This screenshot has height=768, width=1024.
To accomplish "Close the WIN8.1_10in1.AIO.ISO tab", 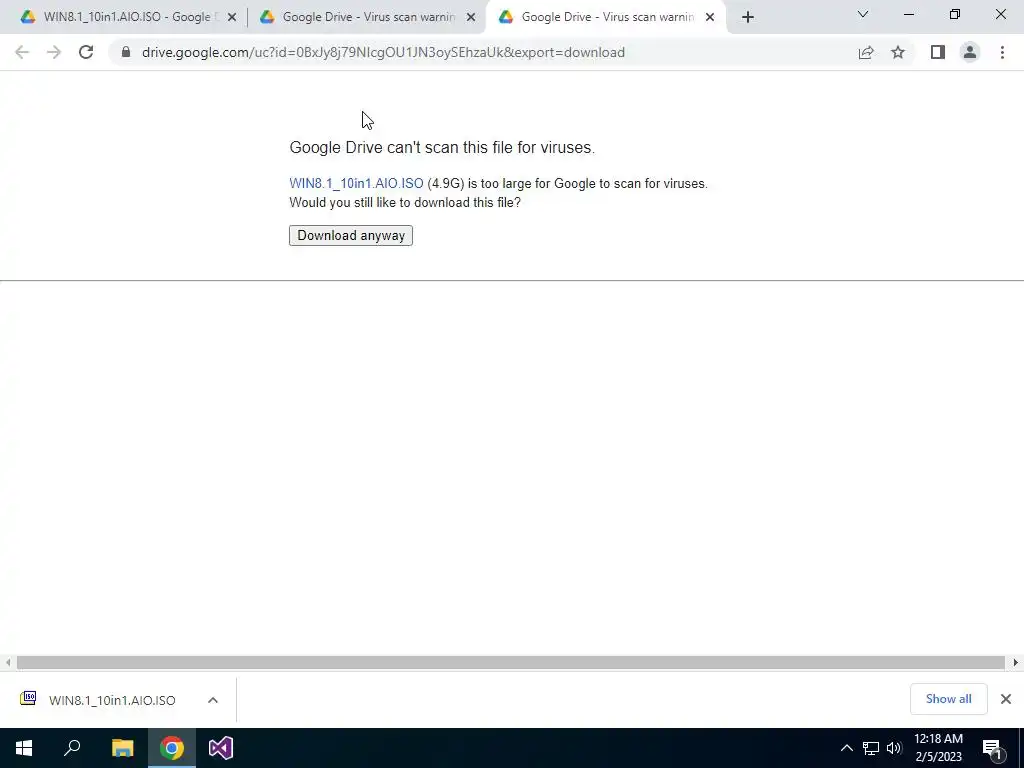I will 232,17.
